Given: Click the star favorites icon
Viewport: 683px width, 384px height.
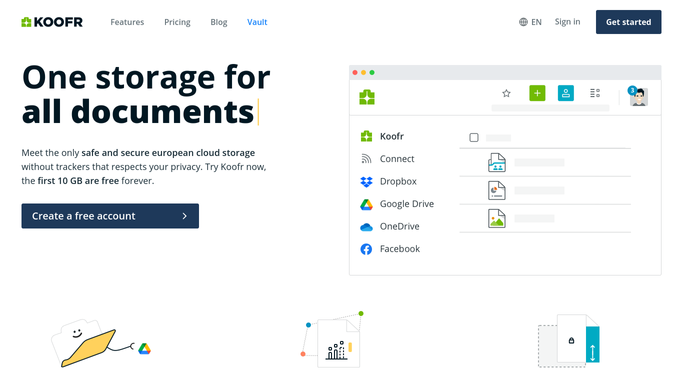Looking at the screenshot, I should (506, 93).
